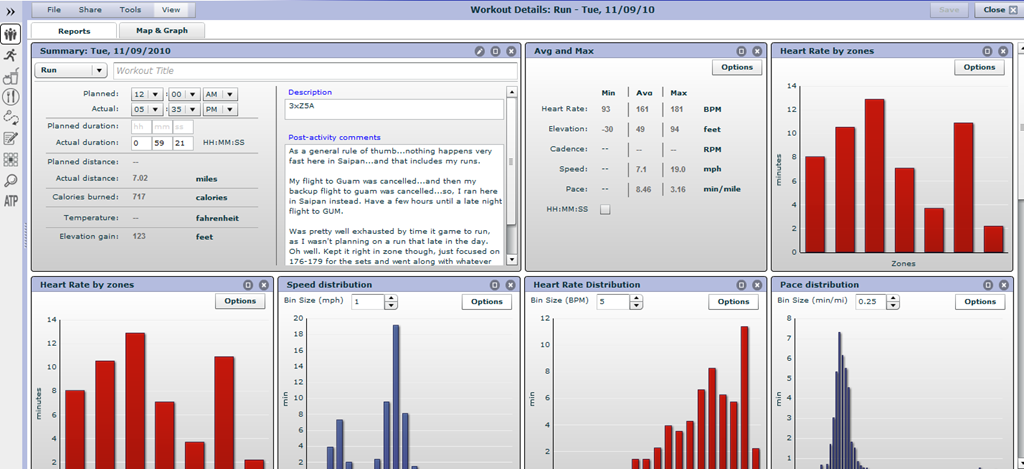Open the Run workout type dropdown
Image resolution: width=1024 pixels, height=469 pixels.
71,71
